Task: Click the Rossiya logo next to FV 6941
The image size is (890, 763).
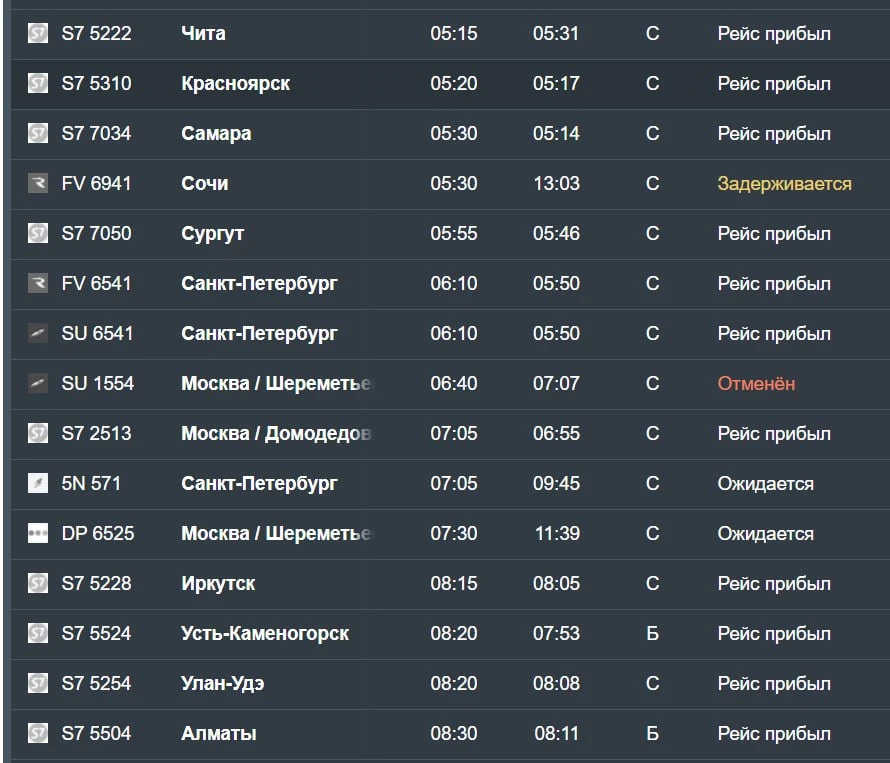Action: click(38, 183)
